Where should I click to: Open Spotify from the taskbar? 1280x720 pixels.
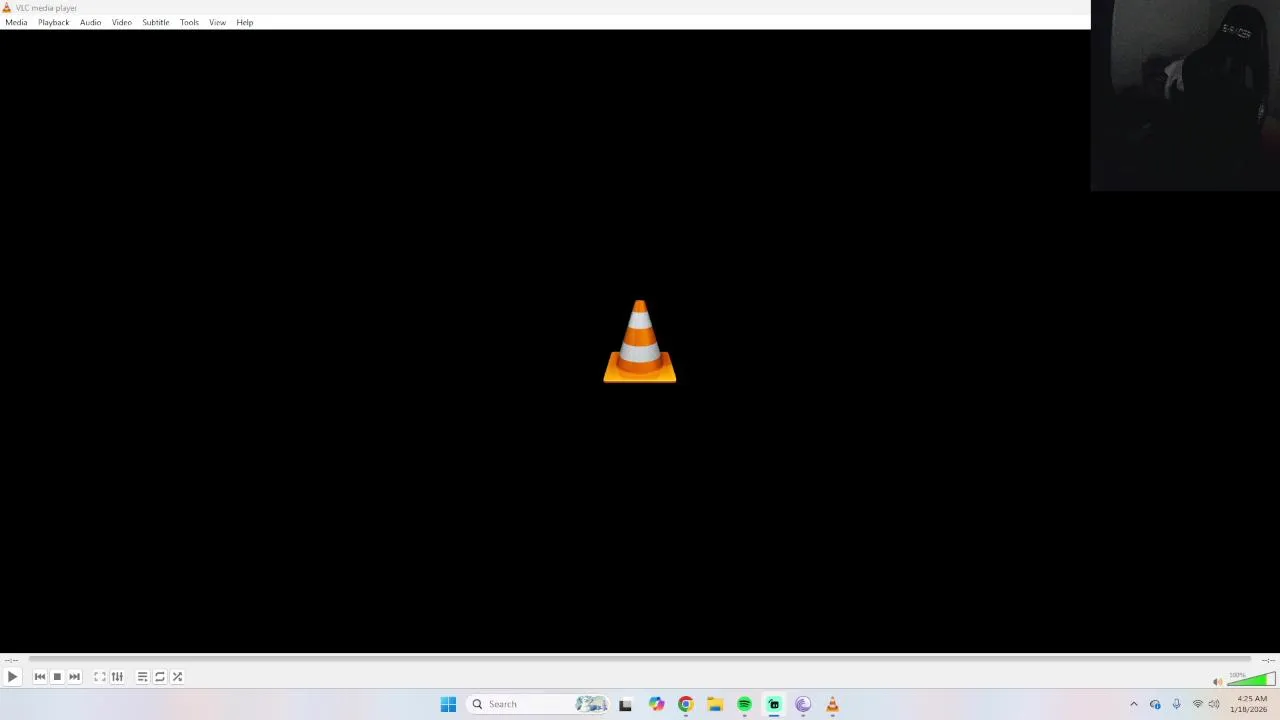click(x=744, y=704)
